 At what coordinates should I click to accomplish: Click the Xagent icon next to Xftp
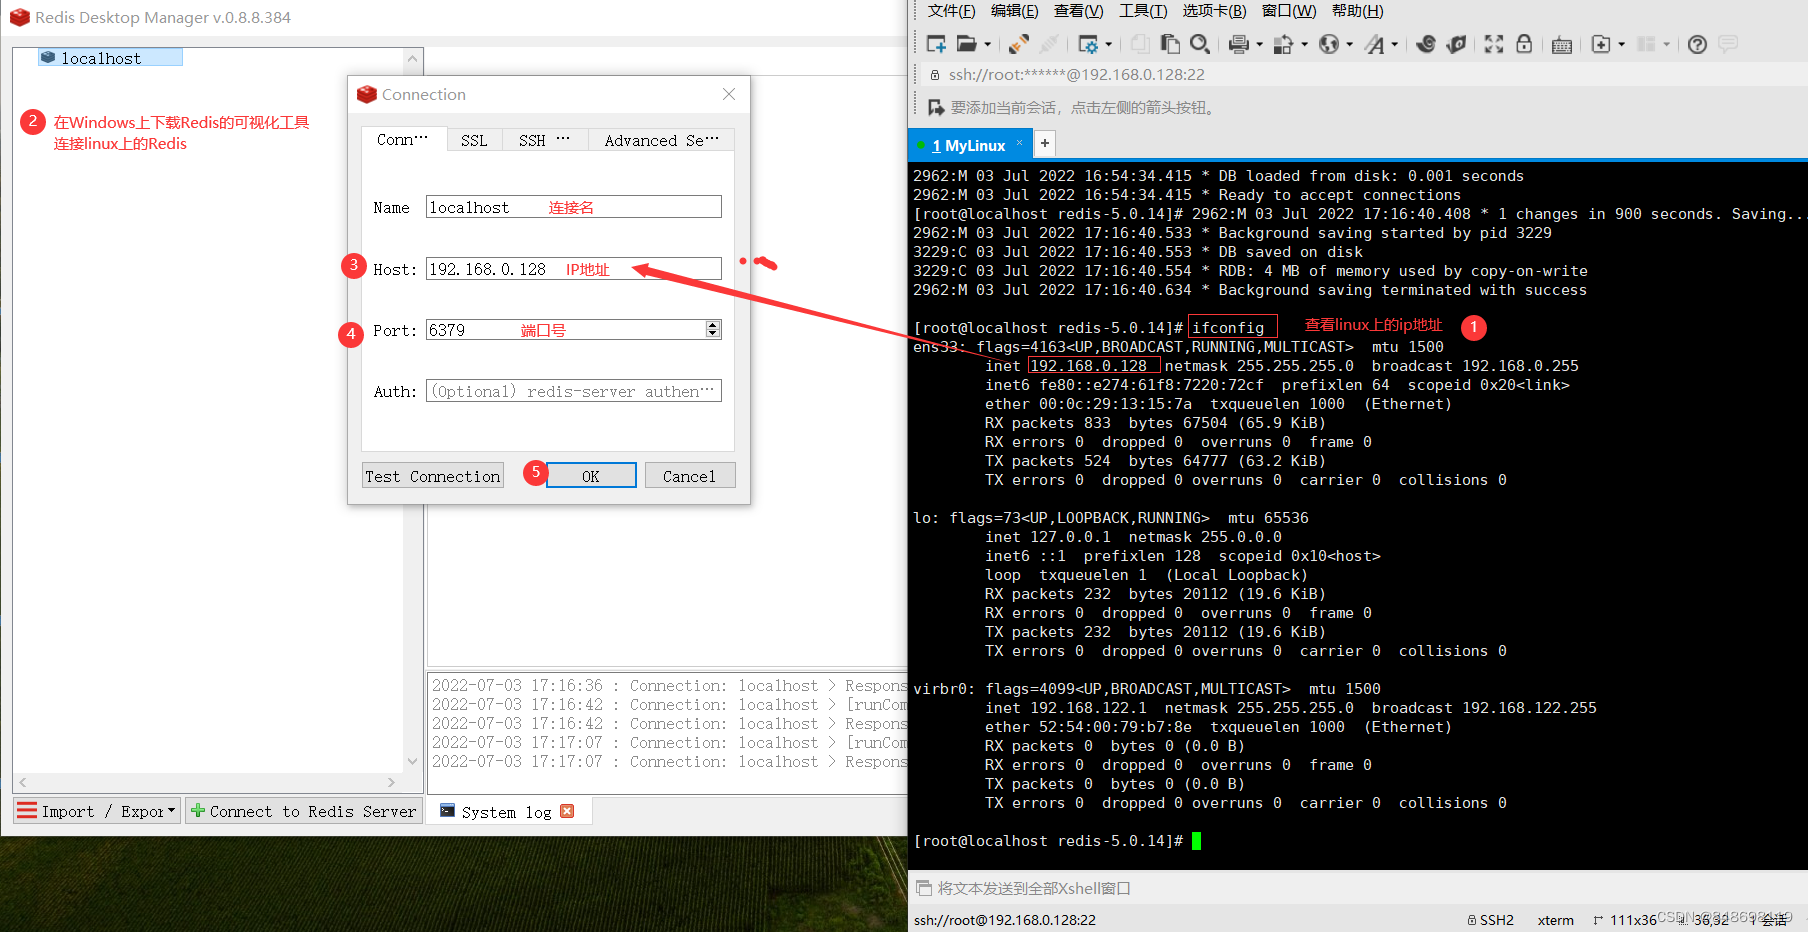pos(1457,44)
